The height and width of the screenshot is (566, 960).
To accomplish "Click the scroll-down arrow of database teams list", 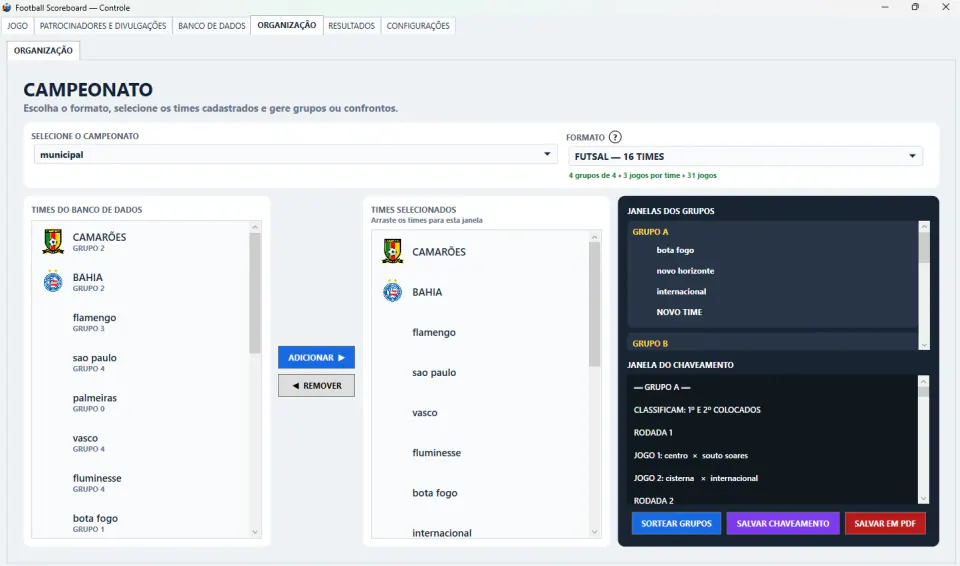I will coord(255,532).
